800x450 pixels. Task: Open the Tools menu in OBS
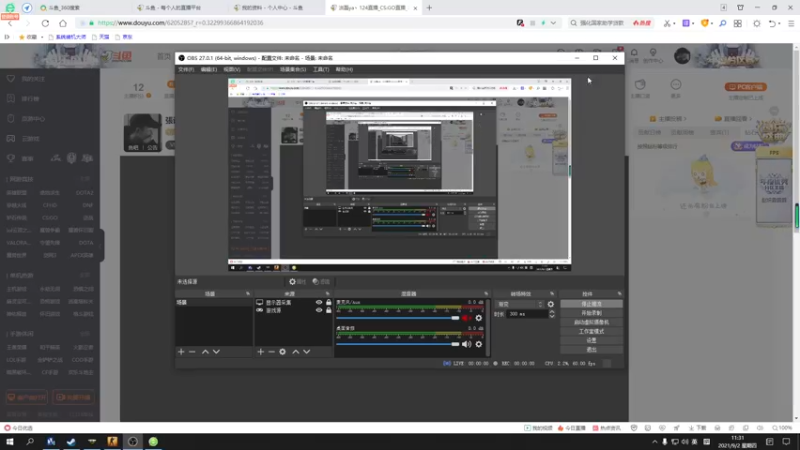(x=321, y=69)
